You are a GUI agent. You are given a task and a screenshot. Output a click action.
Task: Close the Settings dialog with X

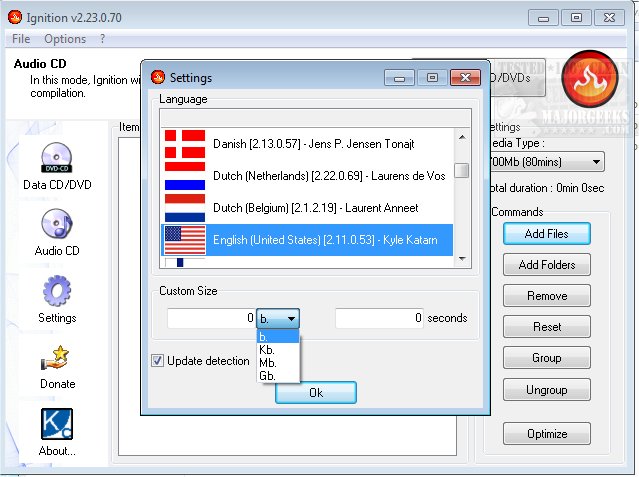tap(465, 77)
